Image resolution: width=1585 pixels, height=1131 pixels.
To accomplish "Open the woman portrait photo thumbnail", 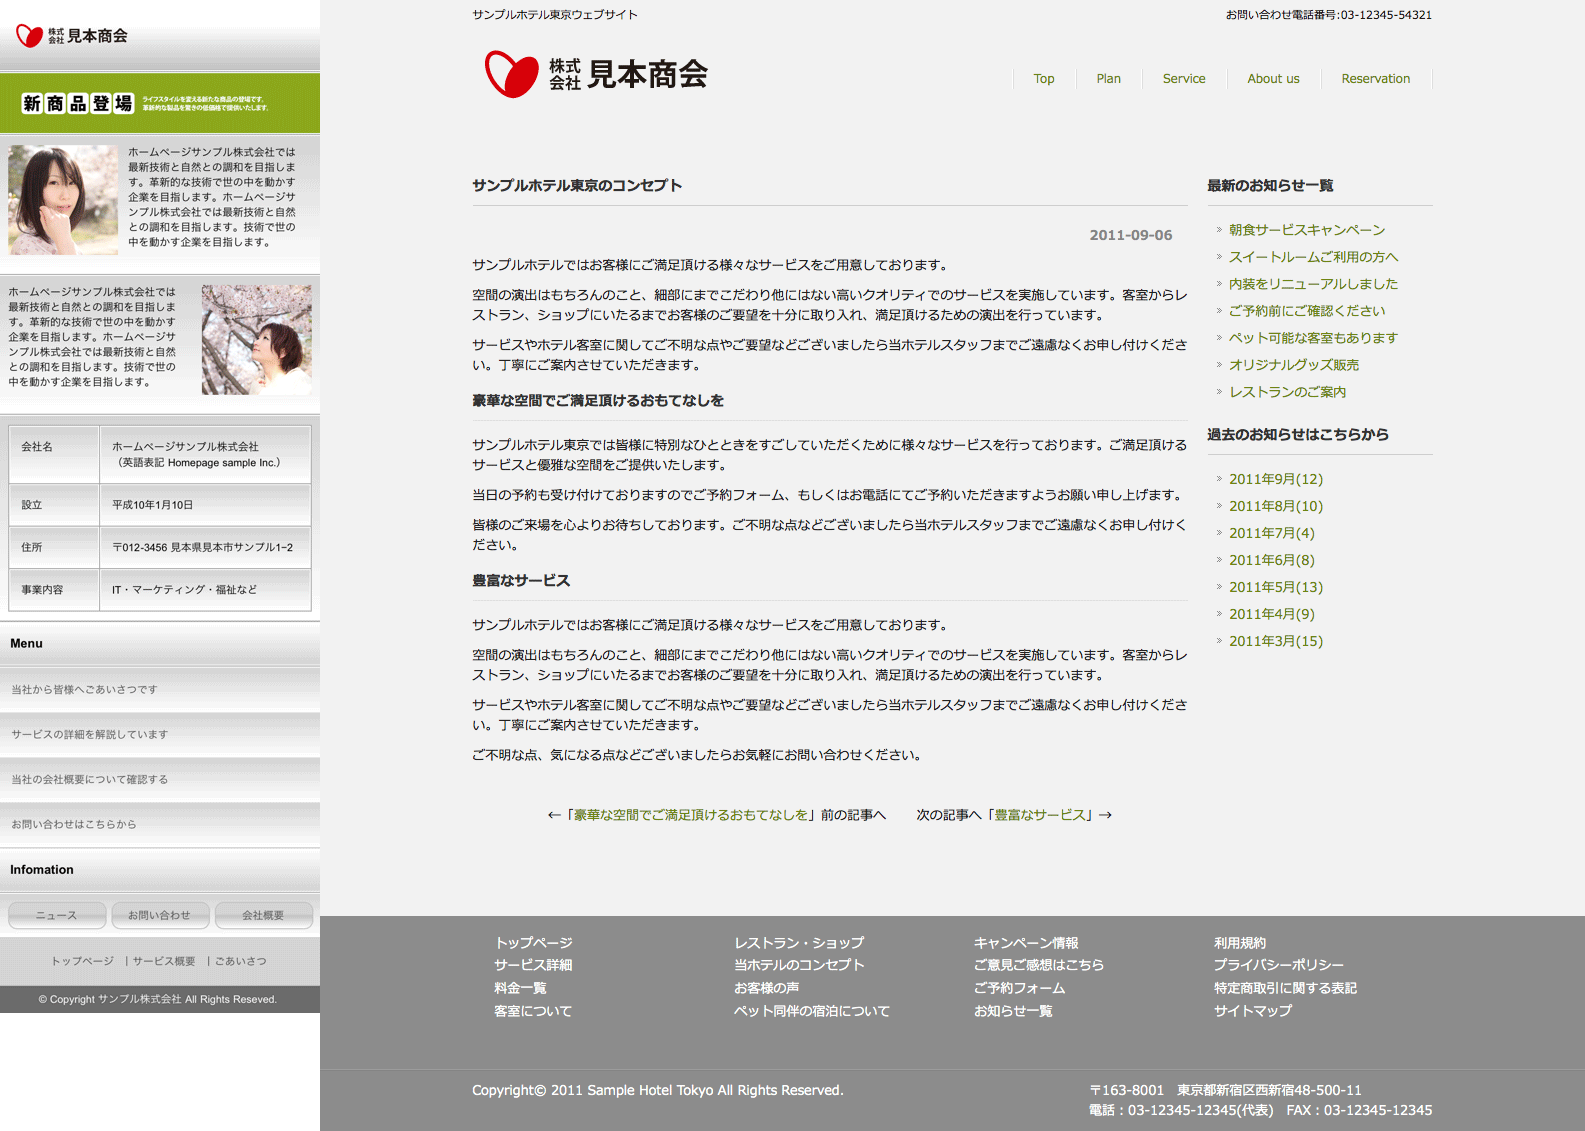I will [63, 200].
